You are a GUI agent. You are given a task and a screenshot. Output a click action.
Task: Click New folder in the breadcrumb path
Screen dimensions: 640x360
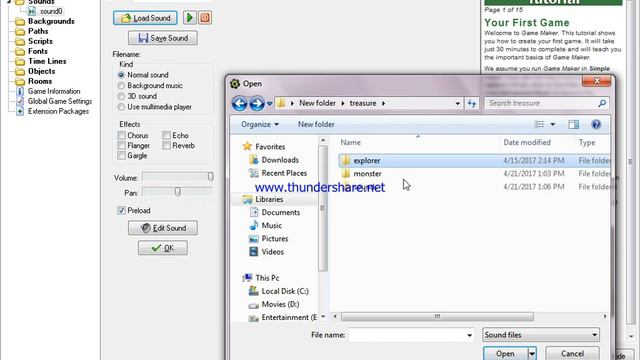tap(317, 103)
